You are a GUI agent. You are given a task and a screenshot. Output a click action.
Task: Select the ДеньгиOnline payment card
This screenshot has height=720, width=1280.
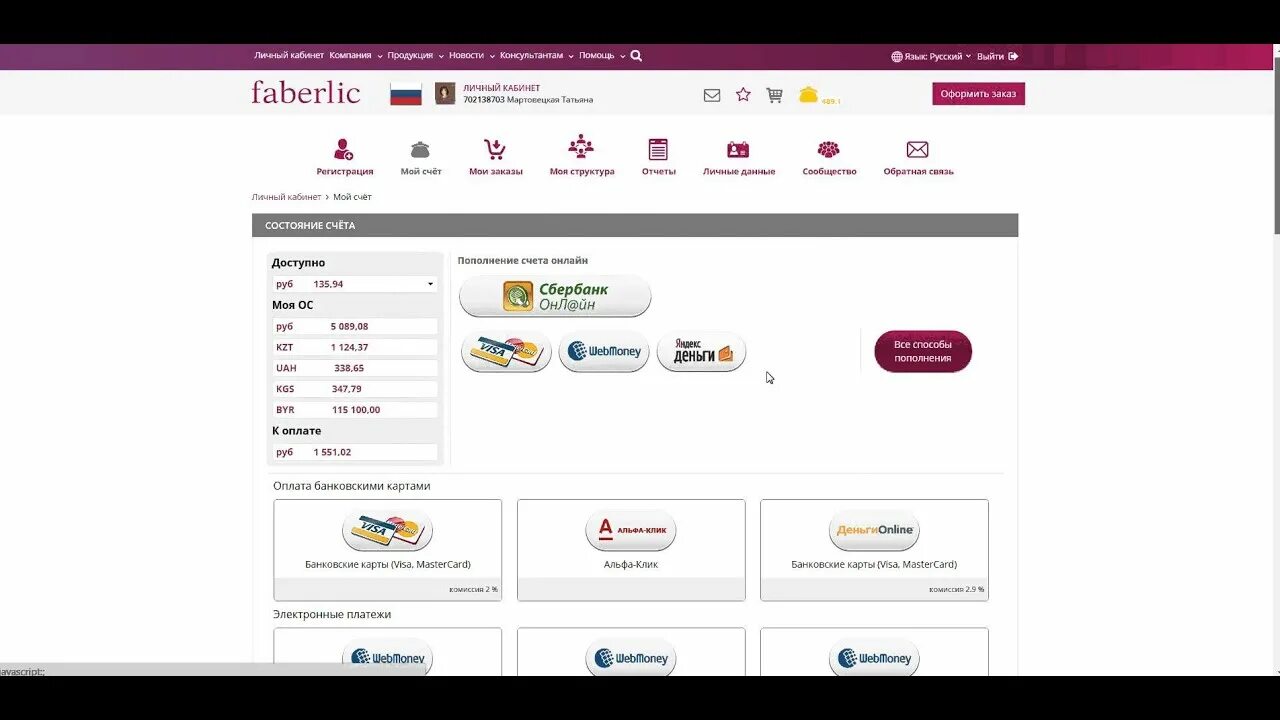tap(874, 550)
